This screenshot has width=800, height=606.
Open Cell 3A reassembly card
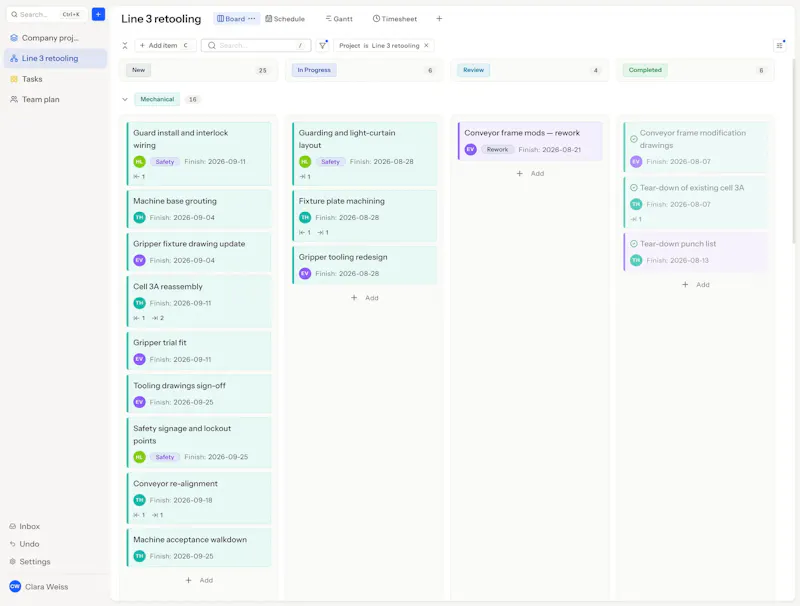199,301
